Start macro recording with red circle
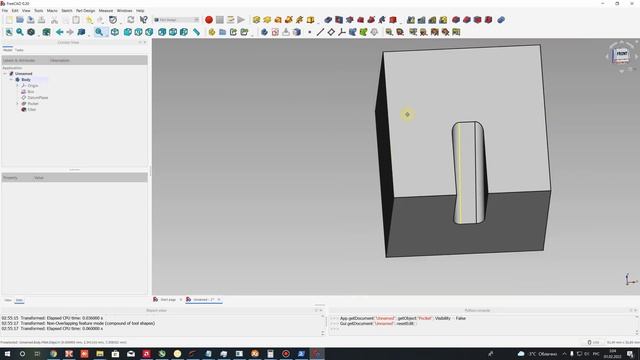Image resolution: width=640 pixels, height=360 pixels. coord(209,20)
